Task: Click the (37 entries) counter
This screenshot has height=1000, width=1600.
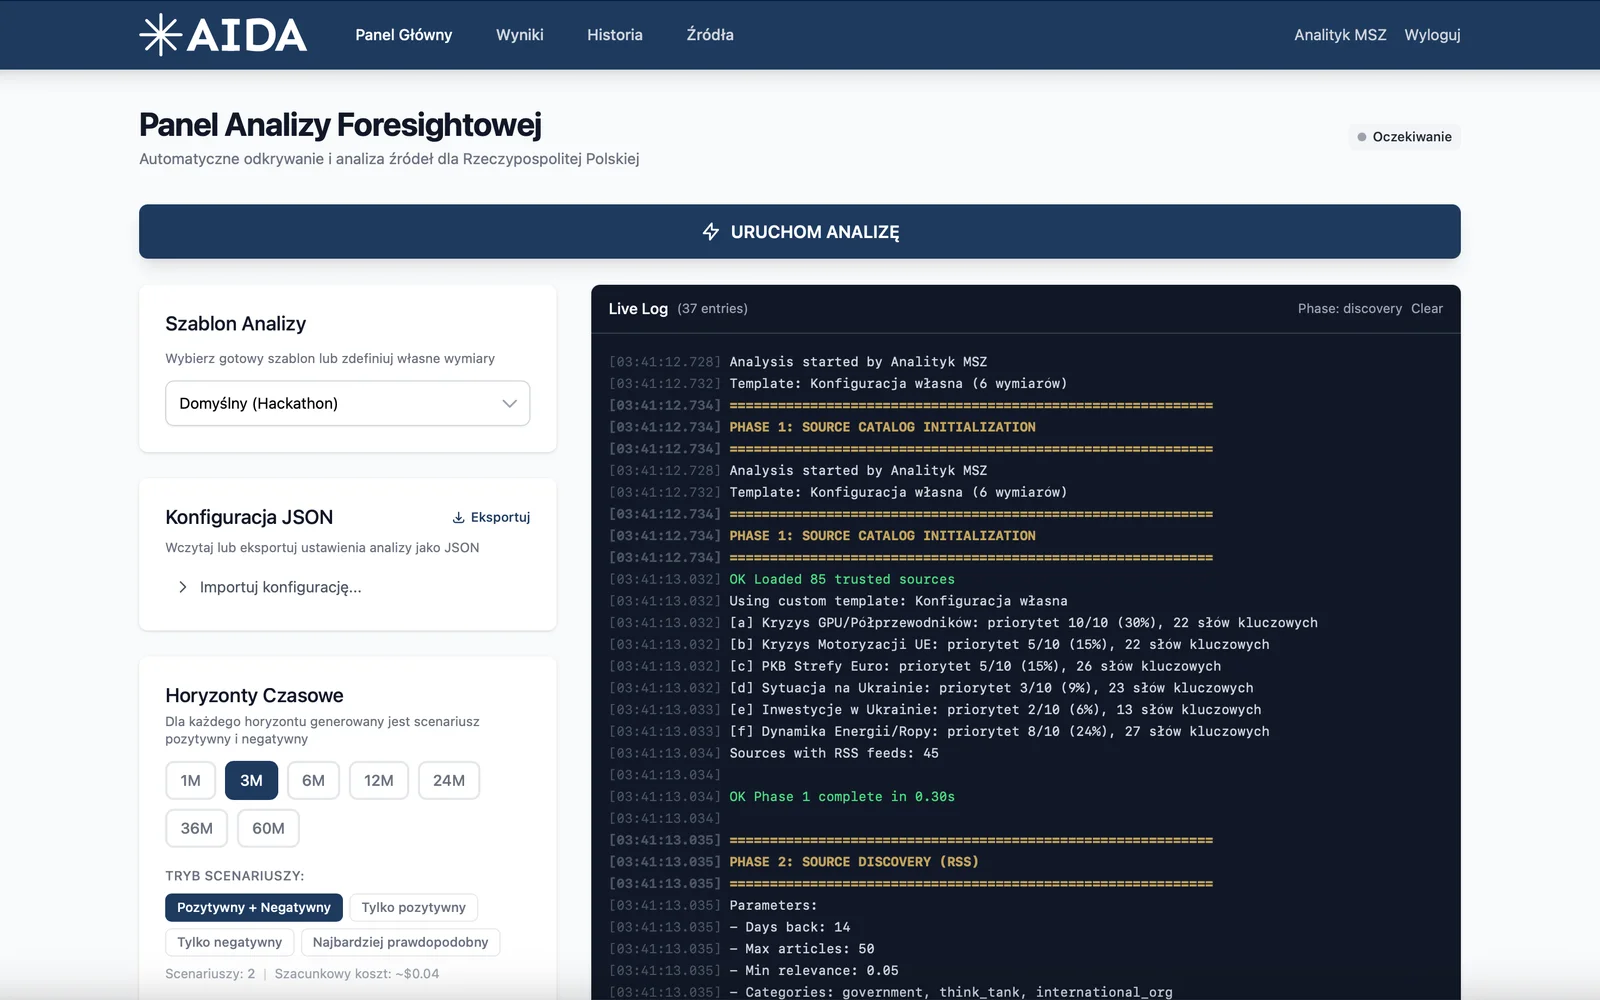Action: (713, 309)
